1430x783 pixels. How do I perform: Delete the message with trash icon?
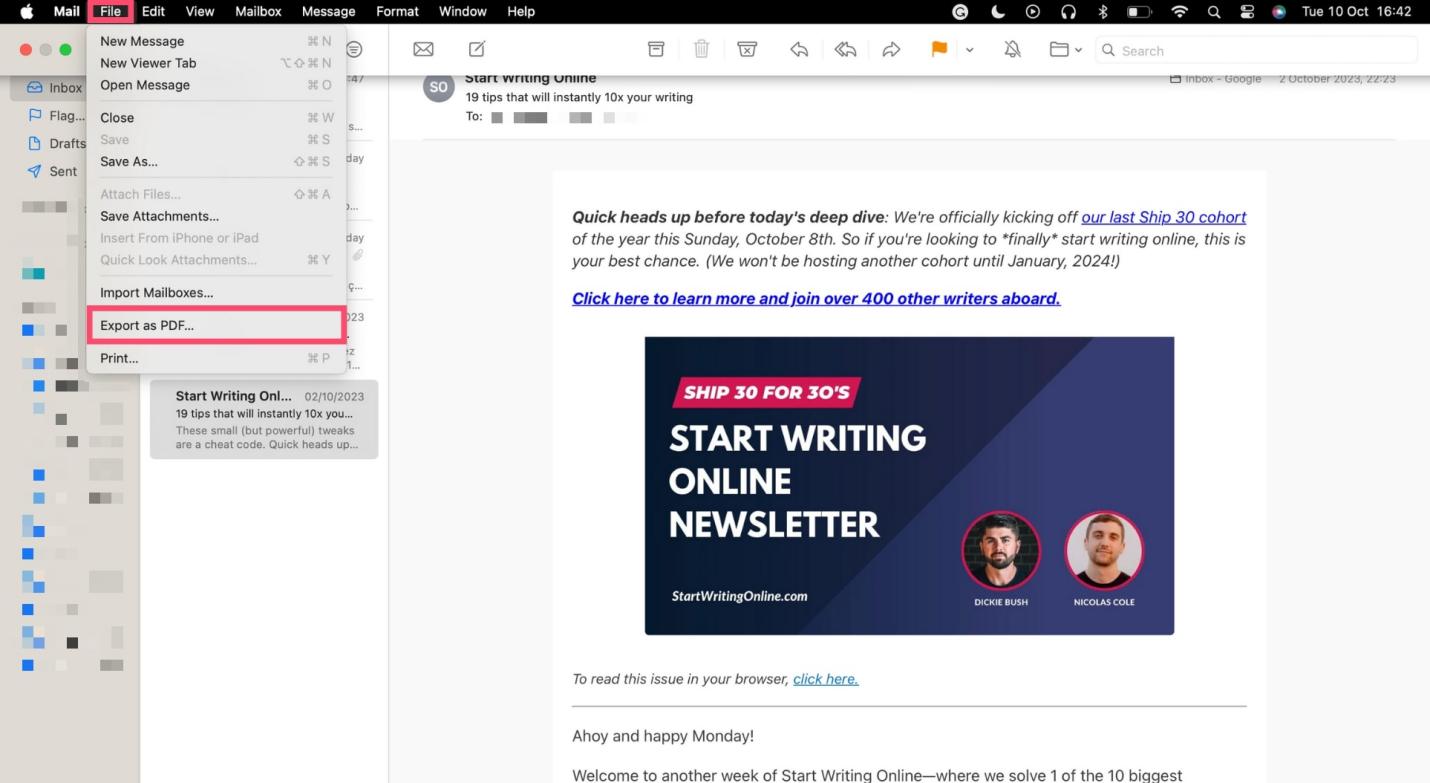[702, 49]
